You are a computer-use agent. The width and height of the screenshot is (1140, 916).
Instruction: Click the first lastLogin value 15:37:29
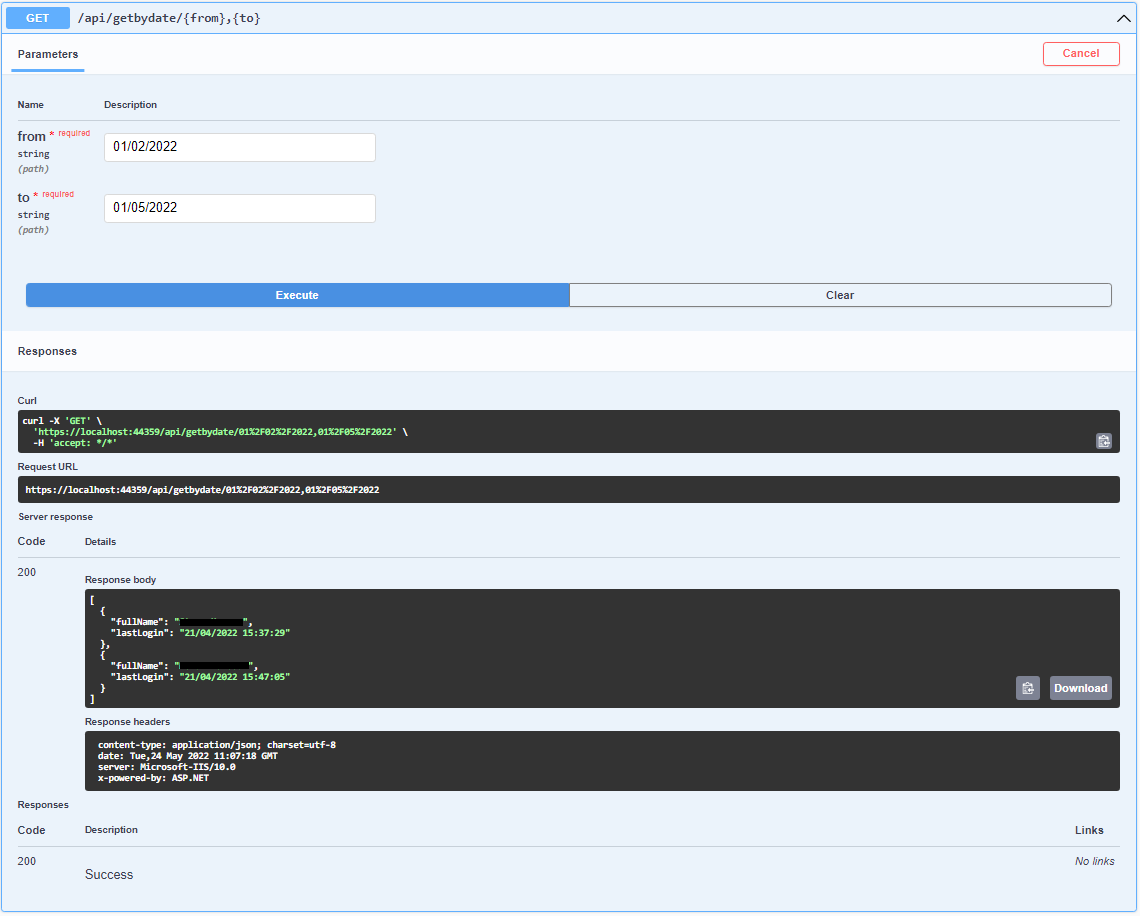(234, 633)
